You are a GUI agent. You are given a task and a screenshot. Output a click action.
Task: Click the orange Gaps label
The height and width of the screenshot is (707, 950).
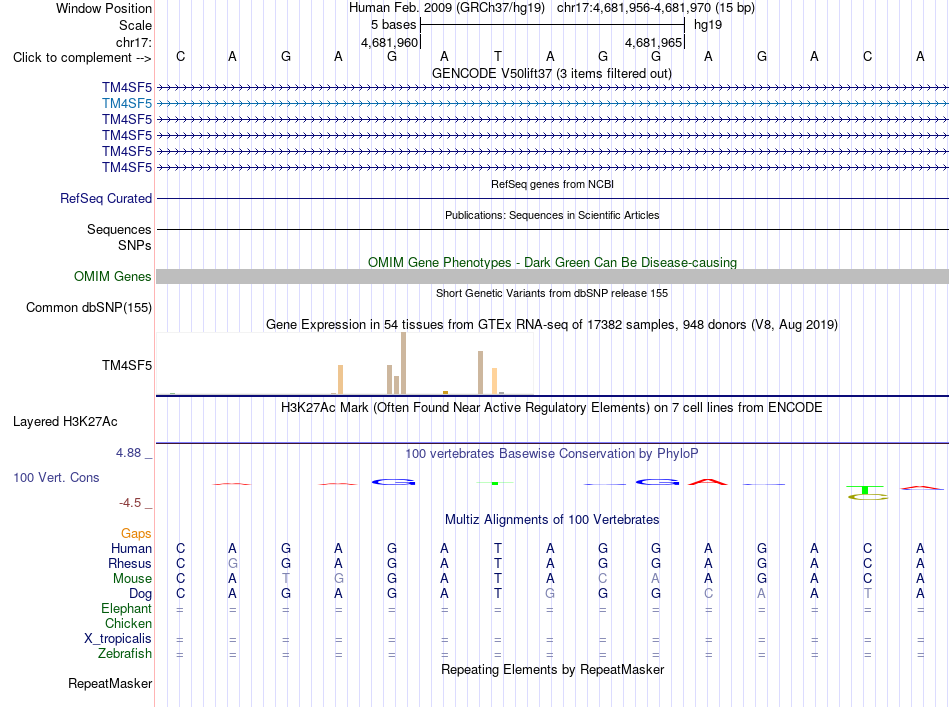(x=136, y=534)
